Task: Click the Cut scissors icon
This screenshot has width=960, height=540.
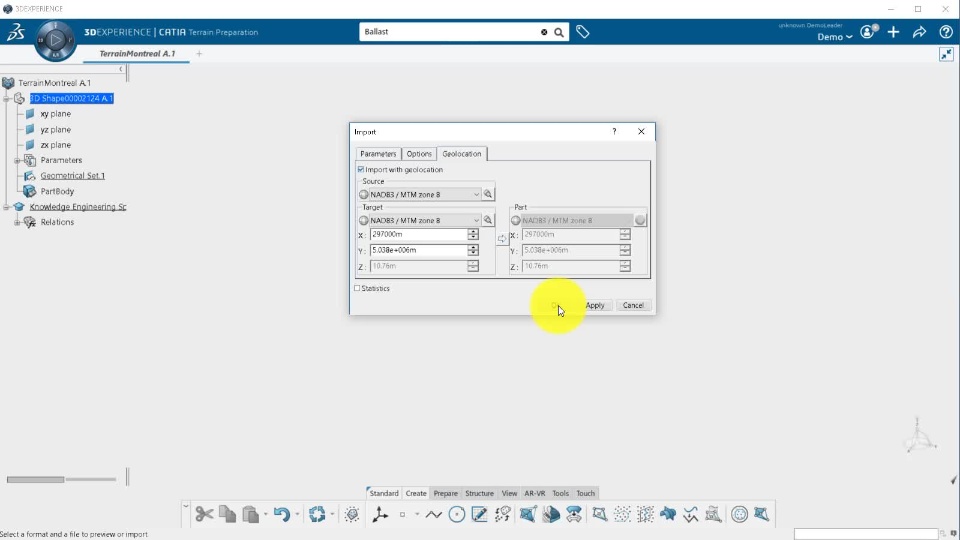Action: pos(204,514)
